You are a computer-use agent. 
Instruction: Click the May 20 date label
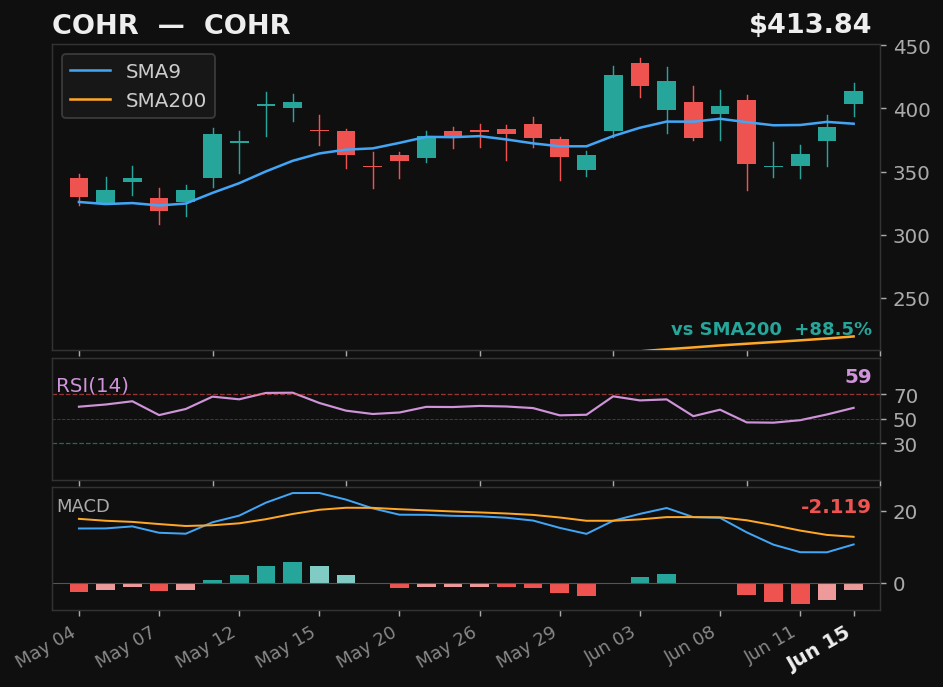pos(367,647)
